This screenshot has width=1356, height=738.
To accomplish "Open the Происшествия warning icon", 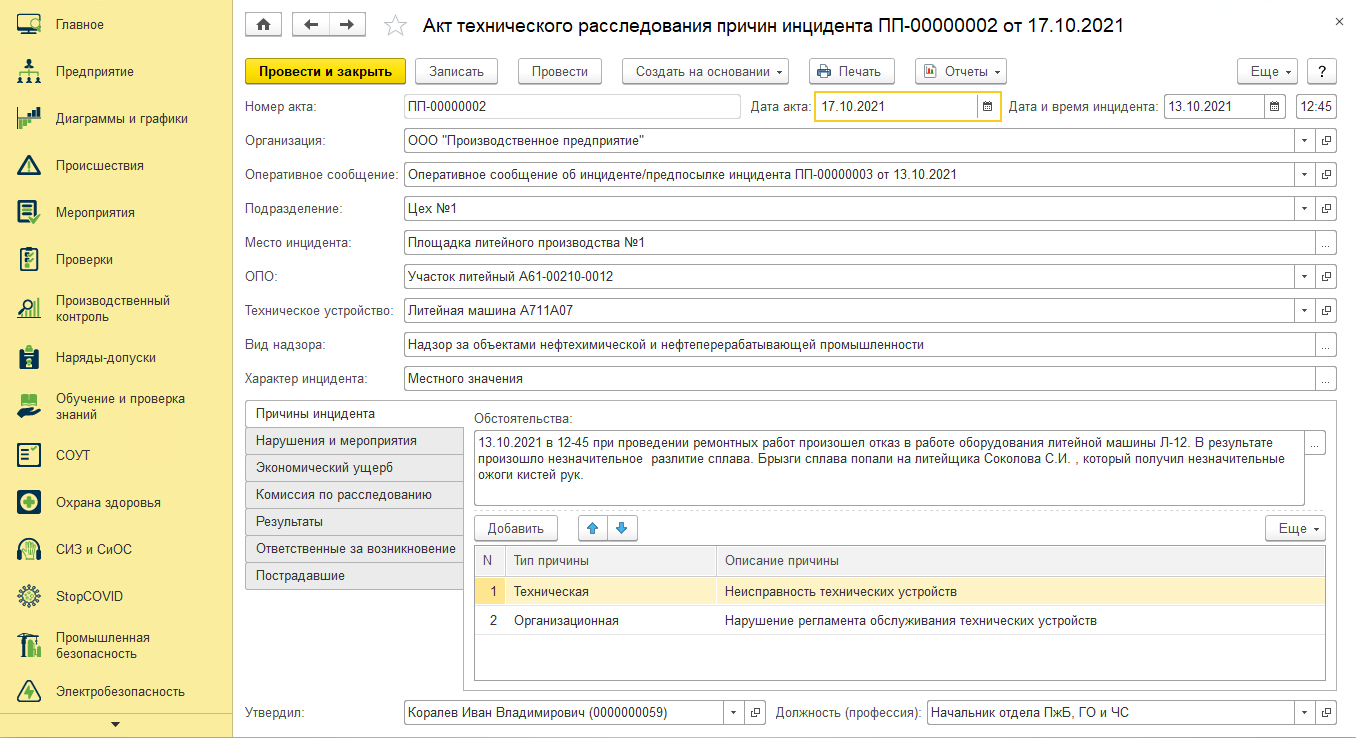I will [x=29, y=165].
